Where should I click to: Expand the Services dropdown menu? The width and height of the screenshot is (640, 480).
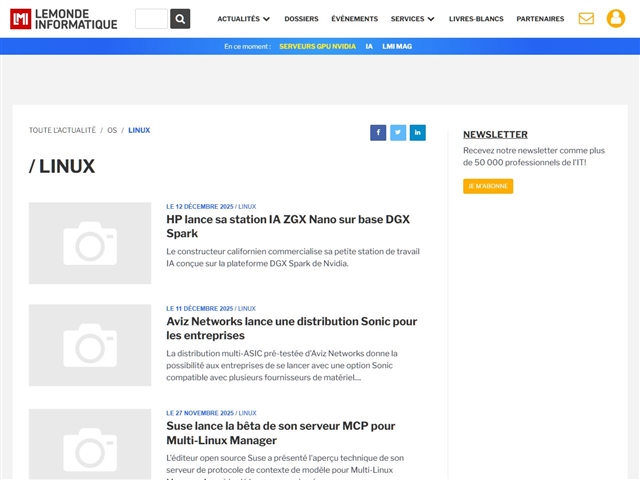[x=412, y=19]
